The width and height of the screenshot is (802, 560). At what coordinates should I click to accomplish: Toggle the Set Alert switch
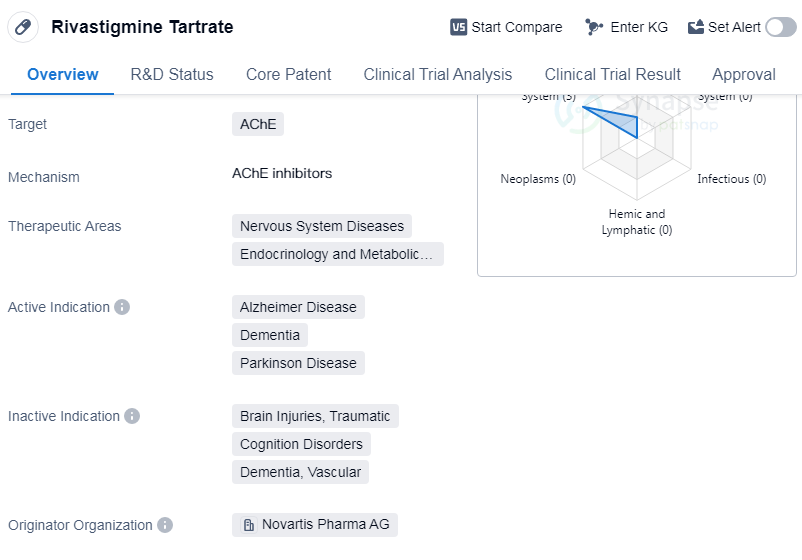tap(780, 27)
